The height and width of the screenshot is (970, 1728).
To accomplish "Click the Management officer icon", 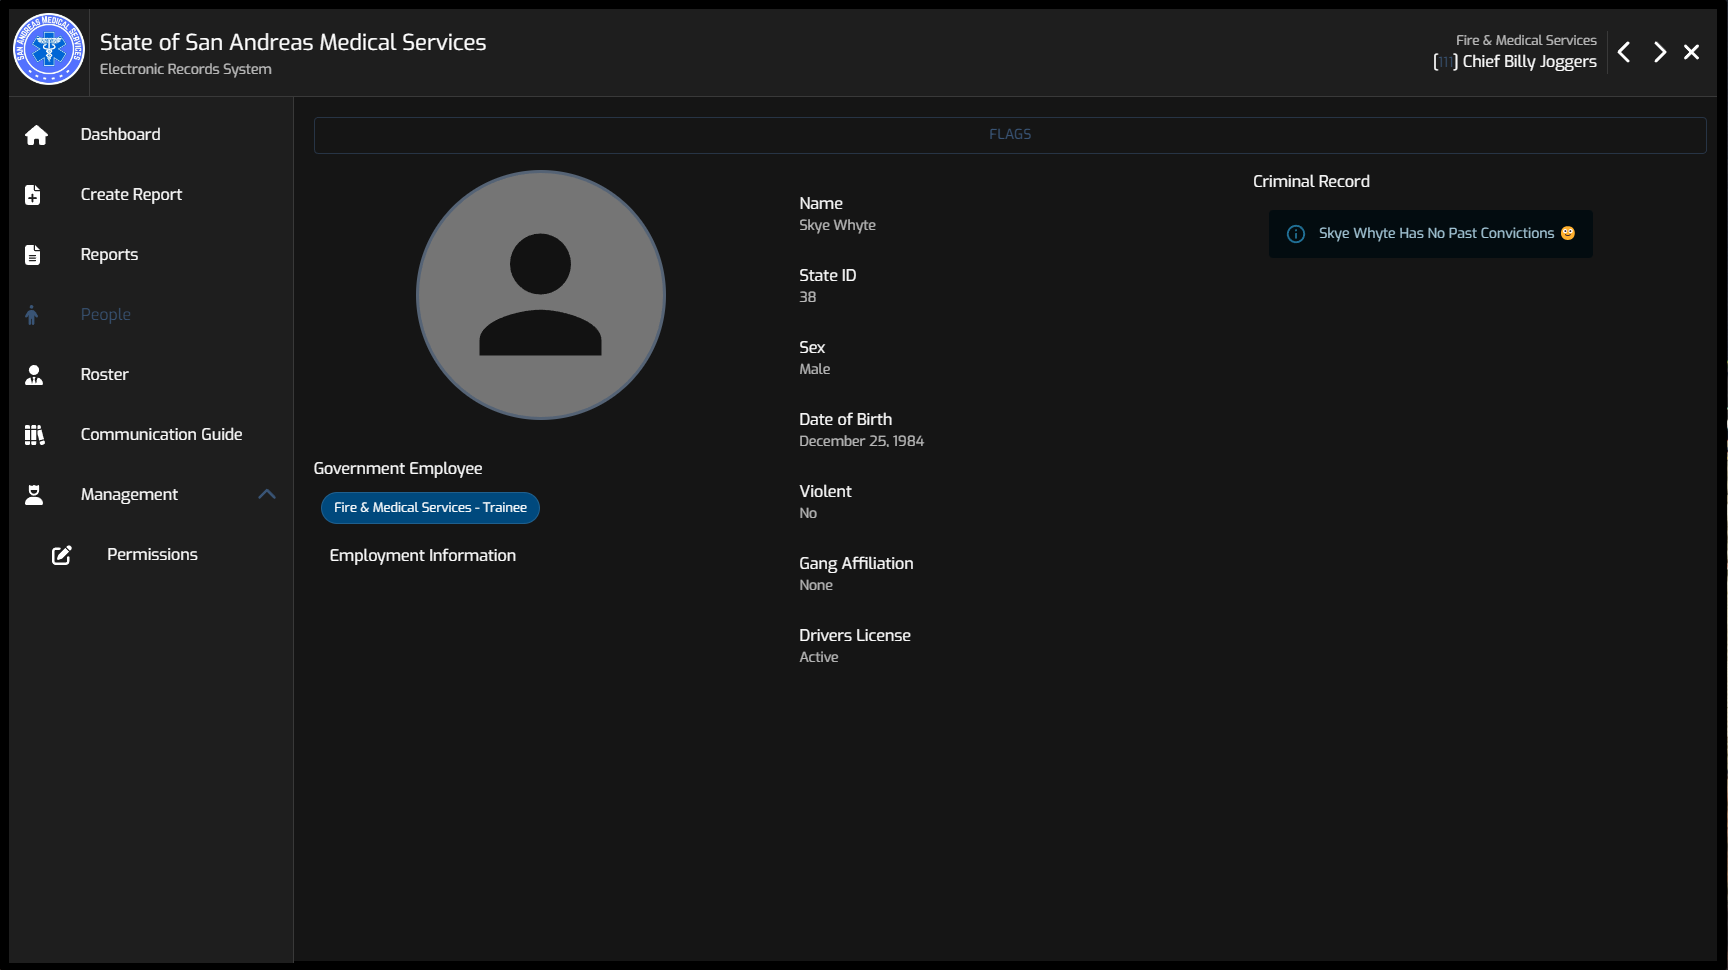I will pyautogui.click(x=34, y=495).
